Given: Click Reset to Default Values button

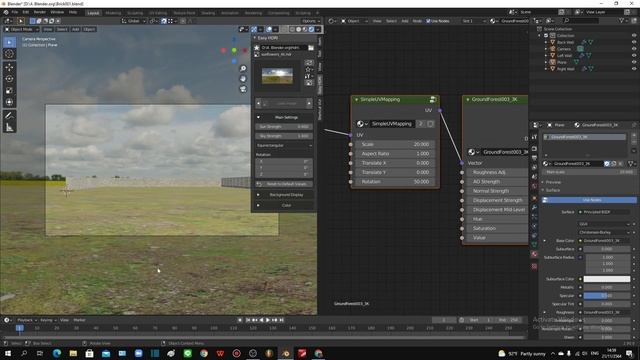Looking at the screenshot, I should pyautogui.click(x=284, y=184).
